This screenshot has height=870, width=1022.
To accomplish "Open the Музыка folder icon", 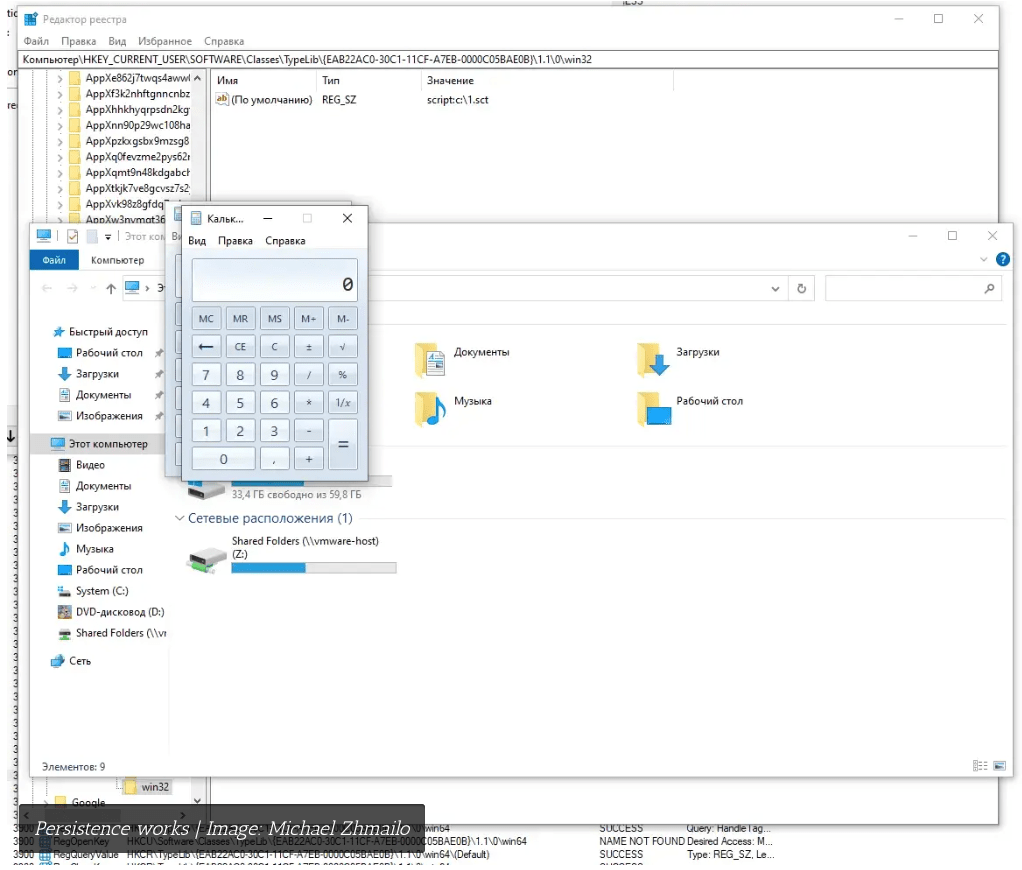I will coord(430,408).
